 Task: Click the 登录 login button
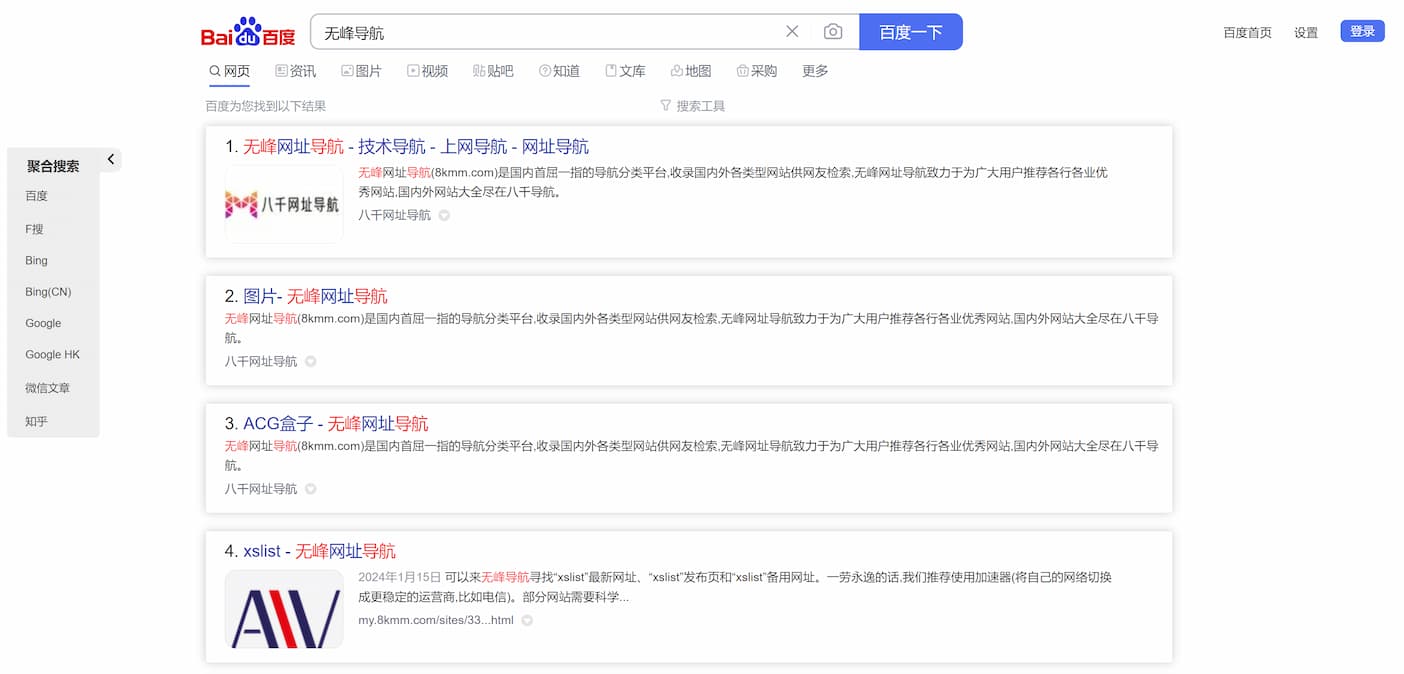coord(1362,31)
